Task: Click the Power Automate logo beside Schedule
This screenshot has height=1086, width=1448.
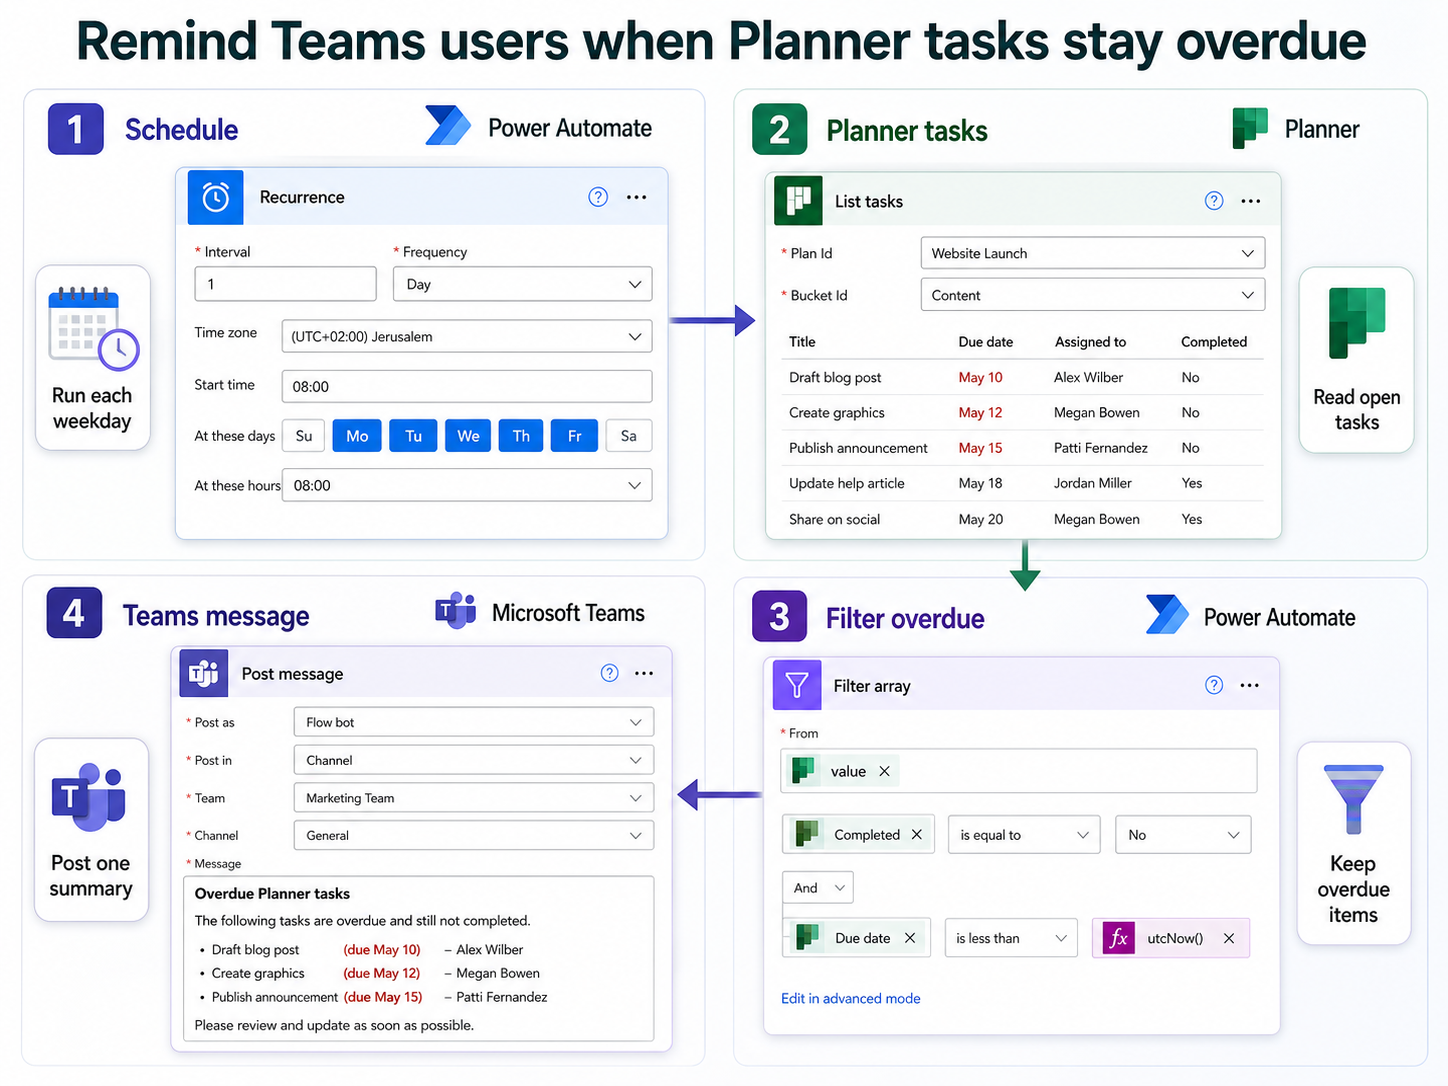Action: coord(448,126)
